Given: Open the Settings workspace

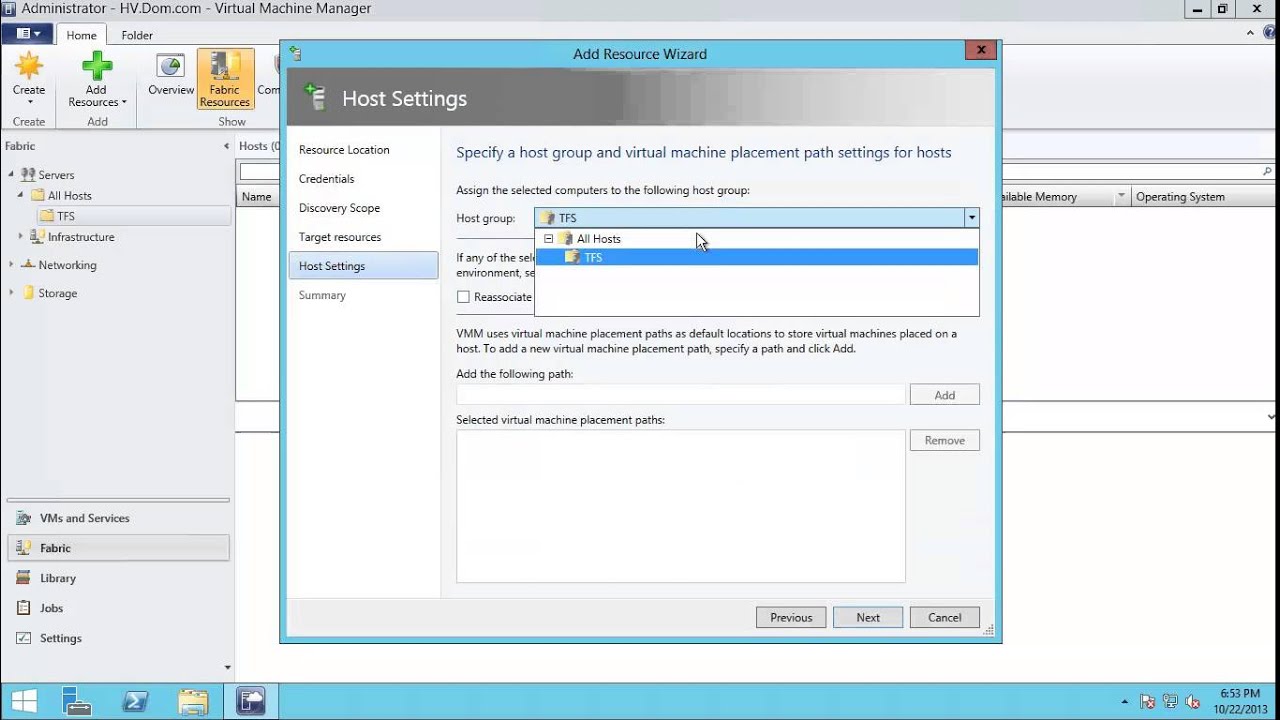Looking at the screenshot, I should point(118,638).
